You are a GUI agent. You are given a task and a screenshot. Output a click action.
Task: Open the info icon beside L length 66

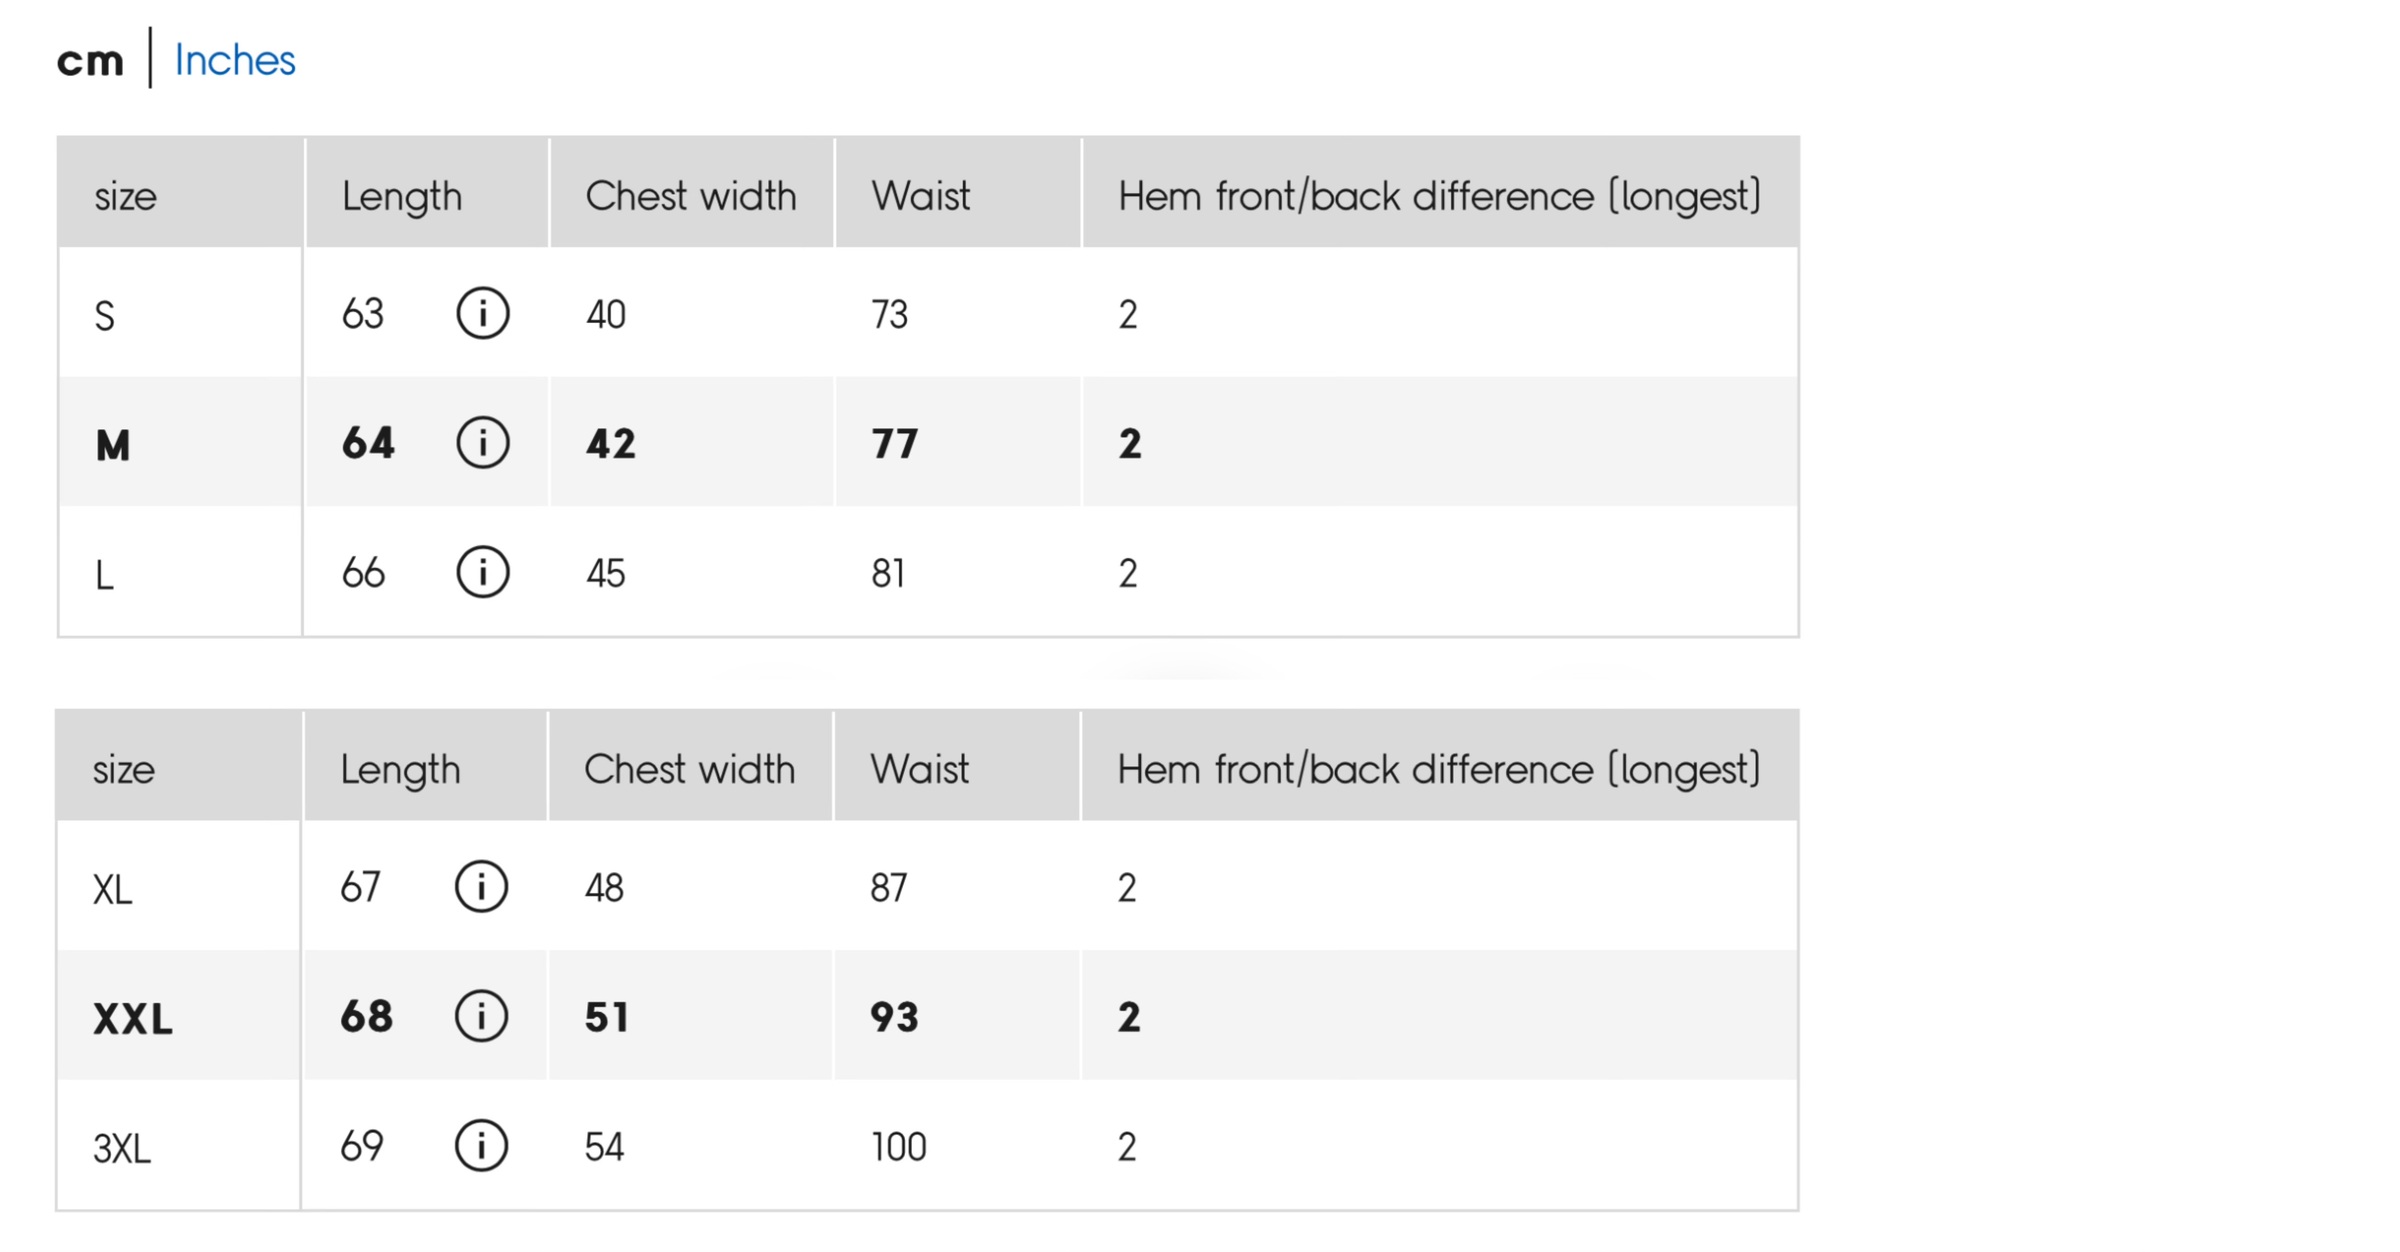point(483,572)
